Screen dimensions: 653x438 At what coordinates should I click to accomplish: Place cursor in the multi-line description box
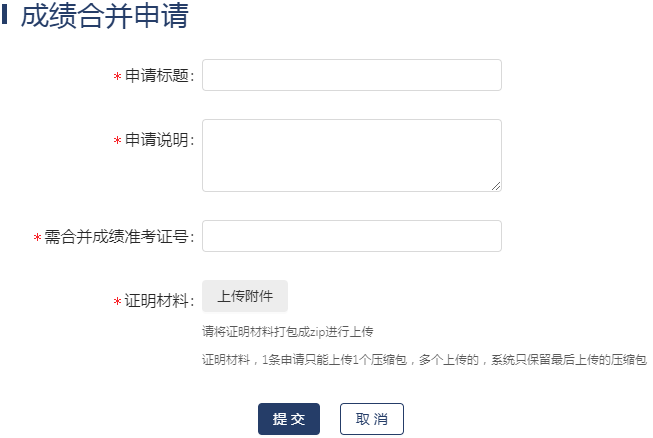pyautogui.click(x=351, y=155)
